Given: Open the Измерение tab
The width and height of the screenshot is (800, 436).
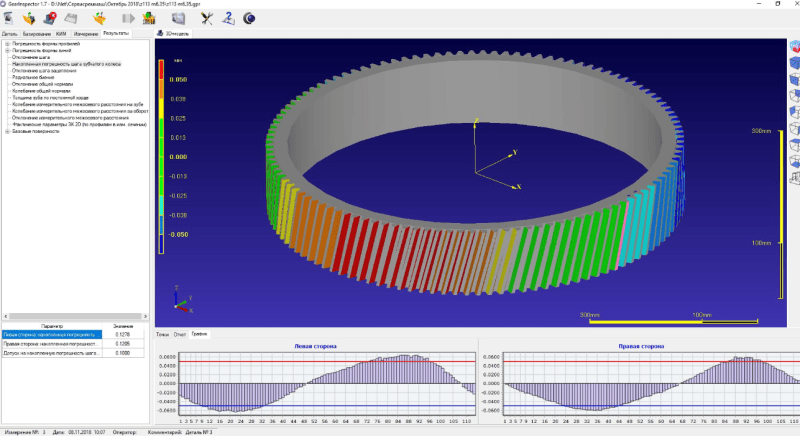Looking at the screenshot, I should tap(84, 33).
